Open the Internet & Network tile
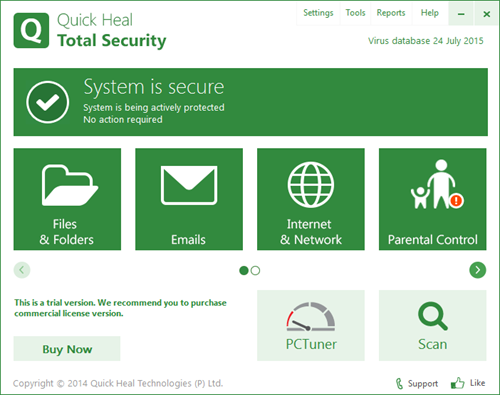Viewport: 500px width, 395px height. pyautogui.click(x=311, y=199)
